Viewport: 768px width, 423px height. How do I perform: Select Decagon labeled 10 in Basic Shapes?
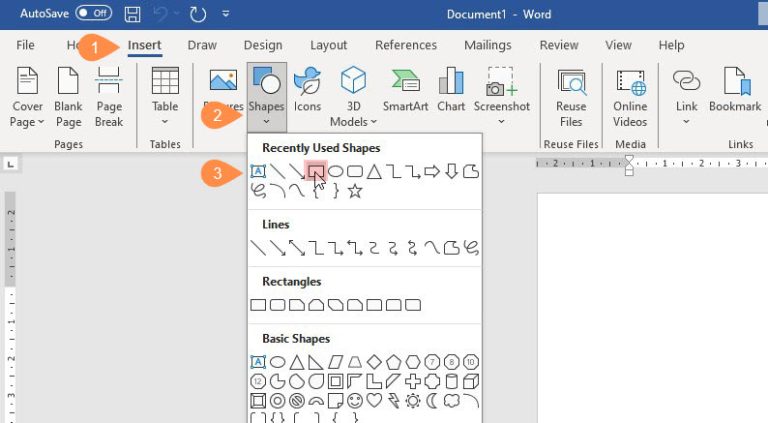471,362
